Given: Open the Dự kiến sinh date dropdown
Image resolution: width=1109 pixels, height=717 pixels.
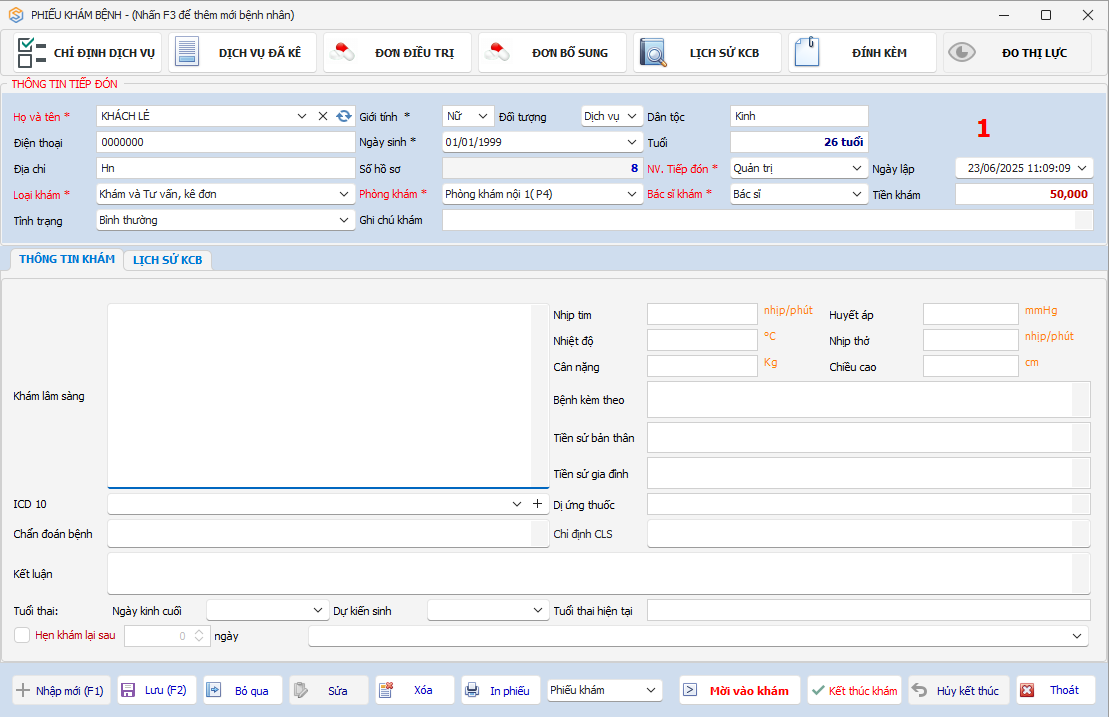Looking at the screenshot, I should 539,610.
